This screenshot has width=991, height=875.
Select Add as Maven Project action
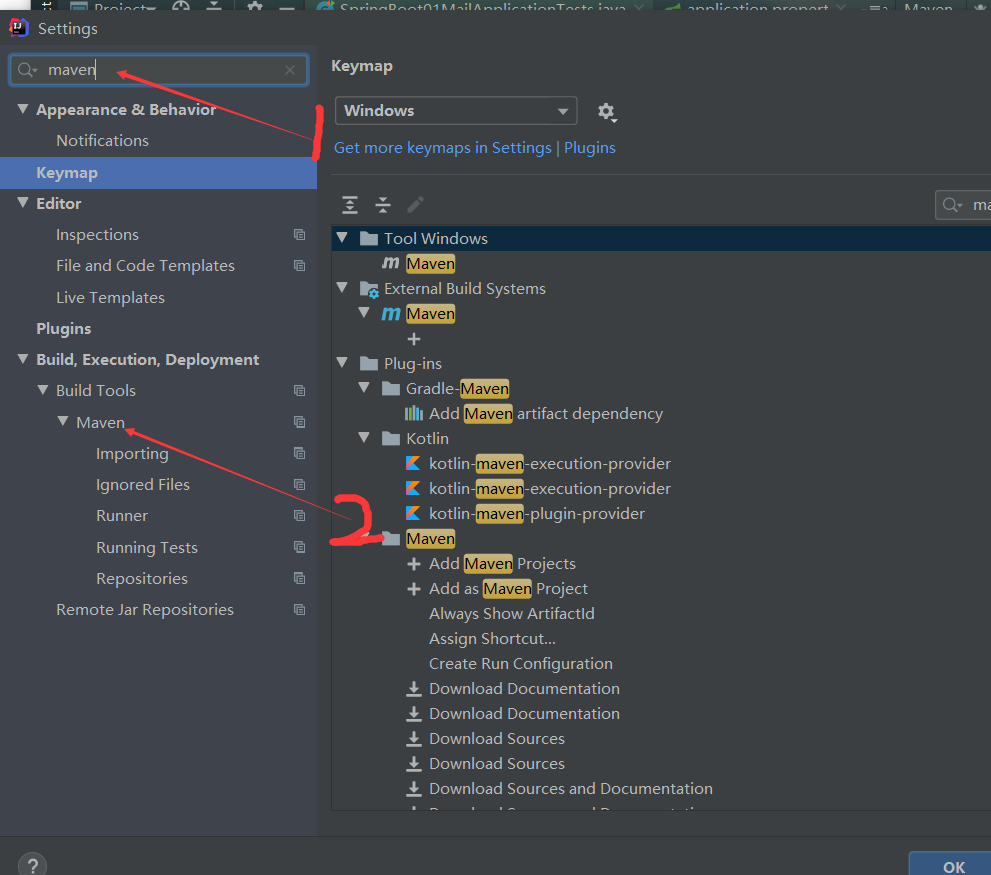(508, 589)
